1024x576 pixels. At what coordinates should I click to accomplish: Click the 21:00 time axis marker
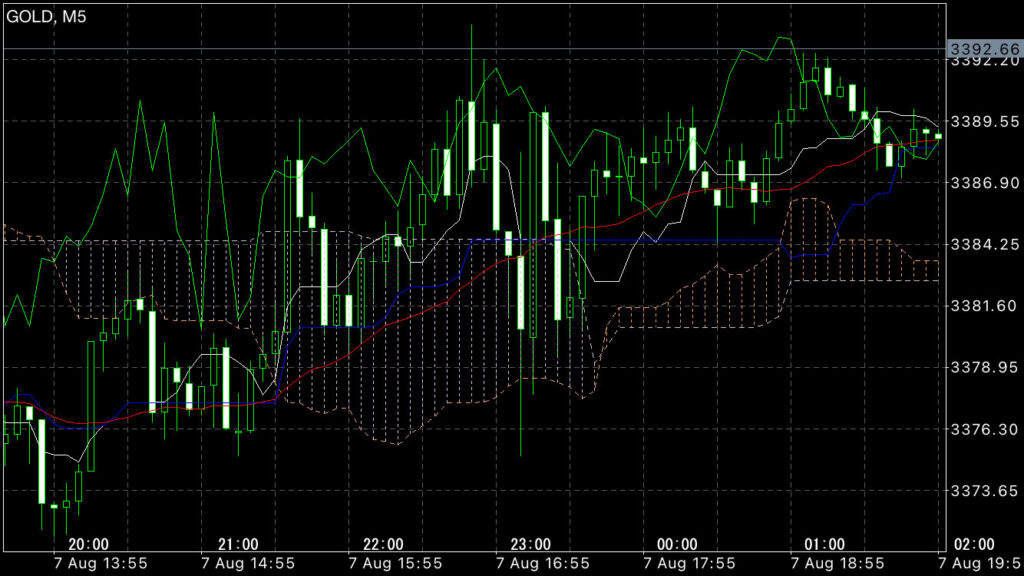[x=236, y=544]
